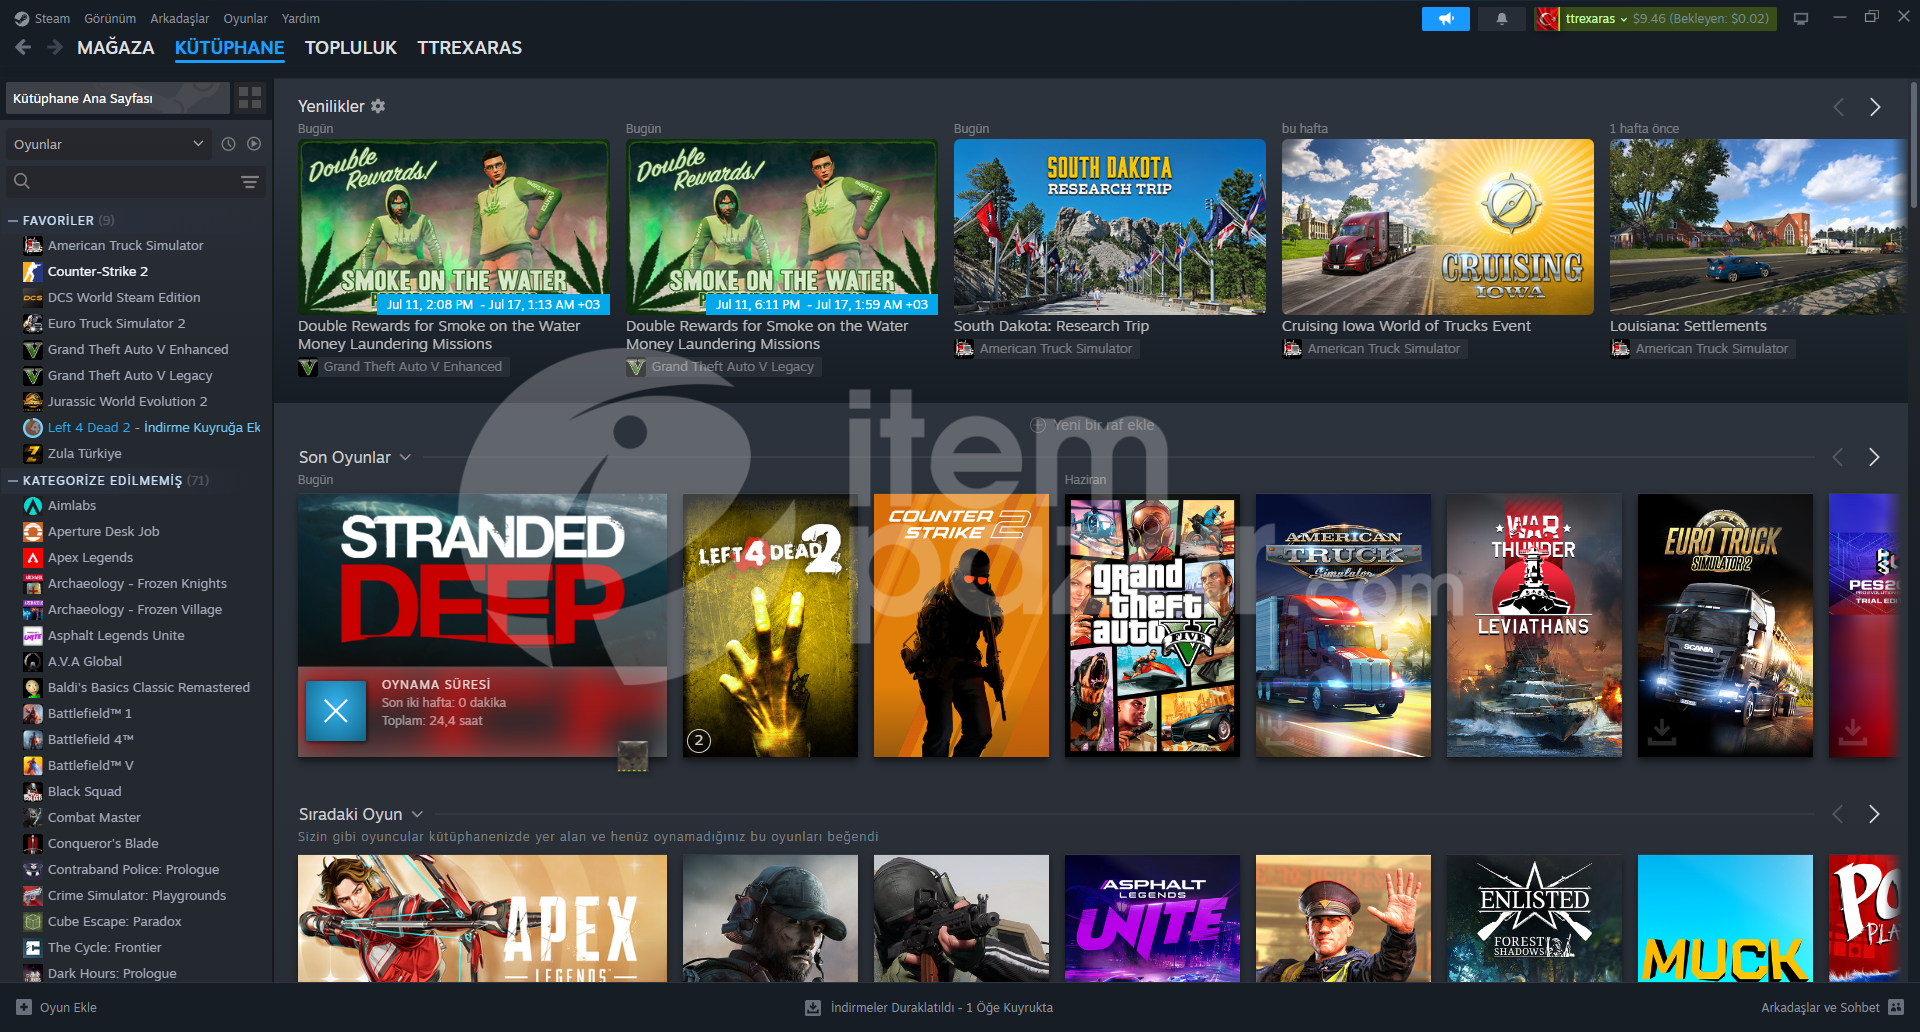Switch to collections grid view icon
The height and width of the screenshot is (1032, 1920).
click(250, 98)
